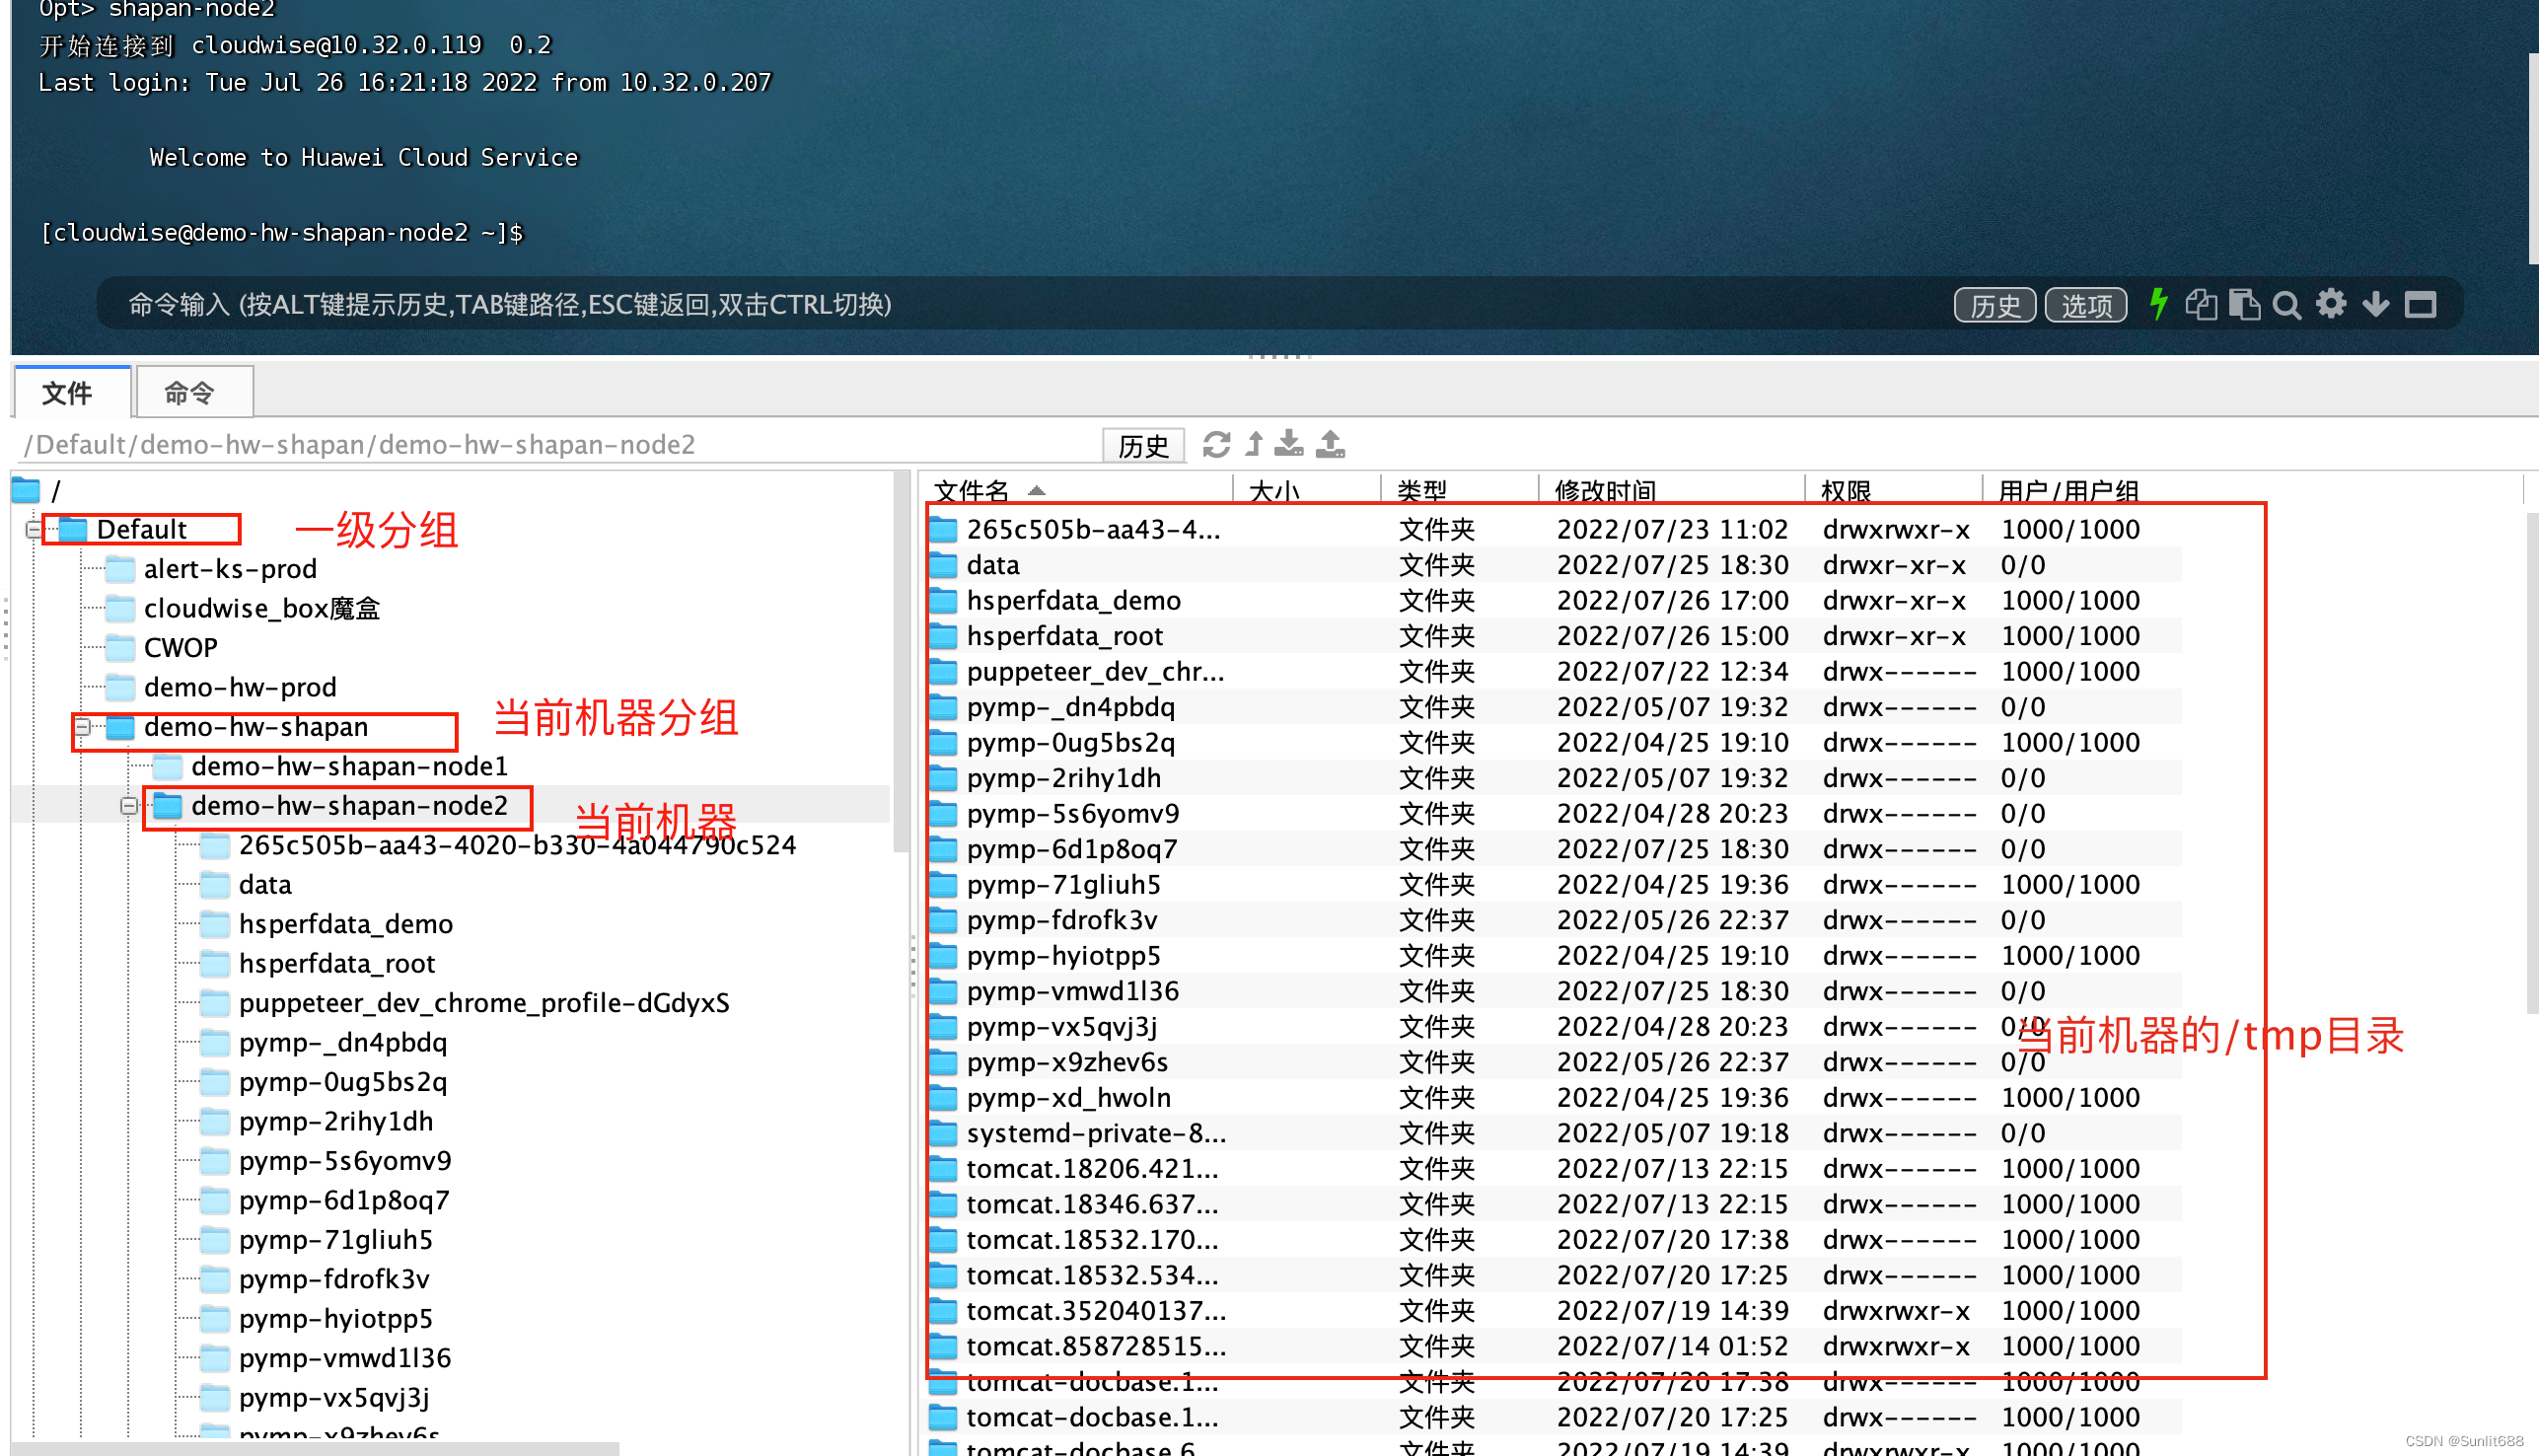
Task: Go to parent directory with up arrow icon
Action: point(1254,444)
